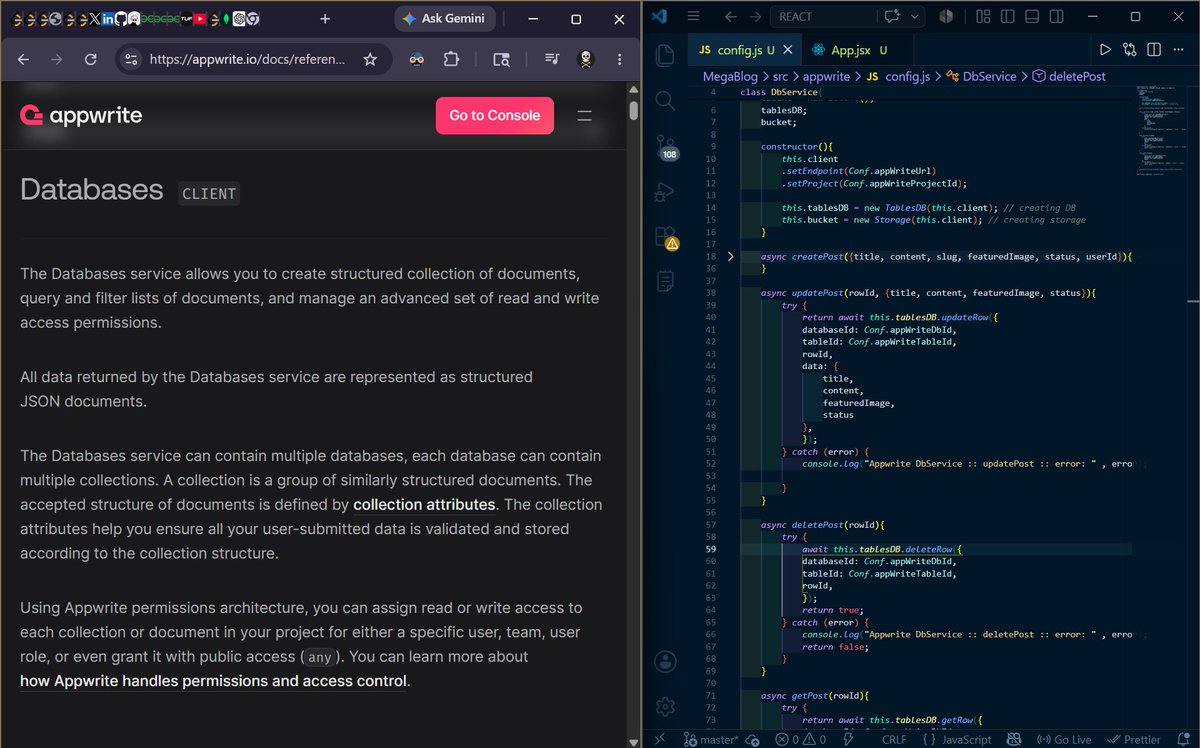Click the Chrome profile skull avatar

(586, 60)
